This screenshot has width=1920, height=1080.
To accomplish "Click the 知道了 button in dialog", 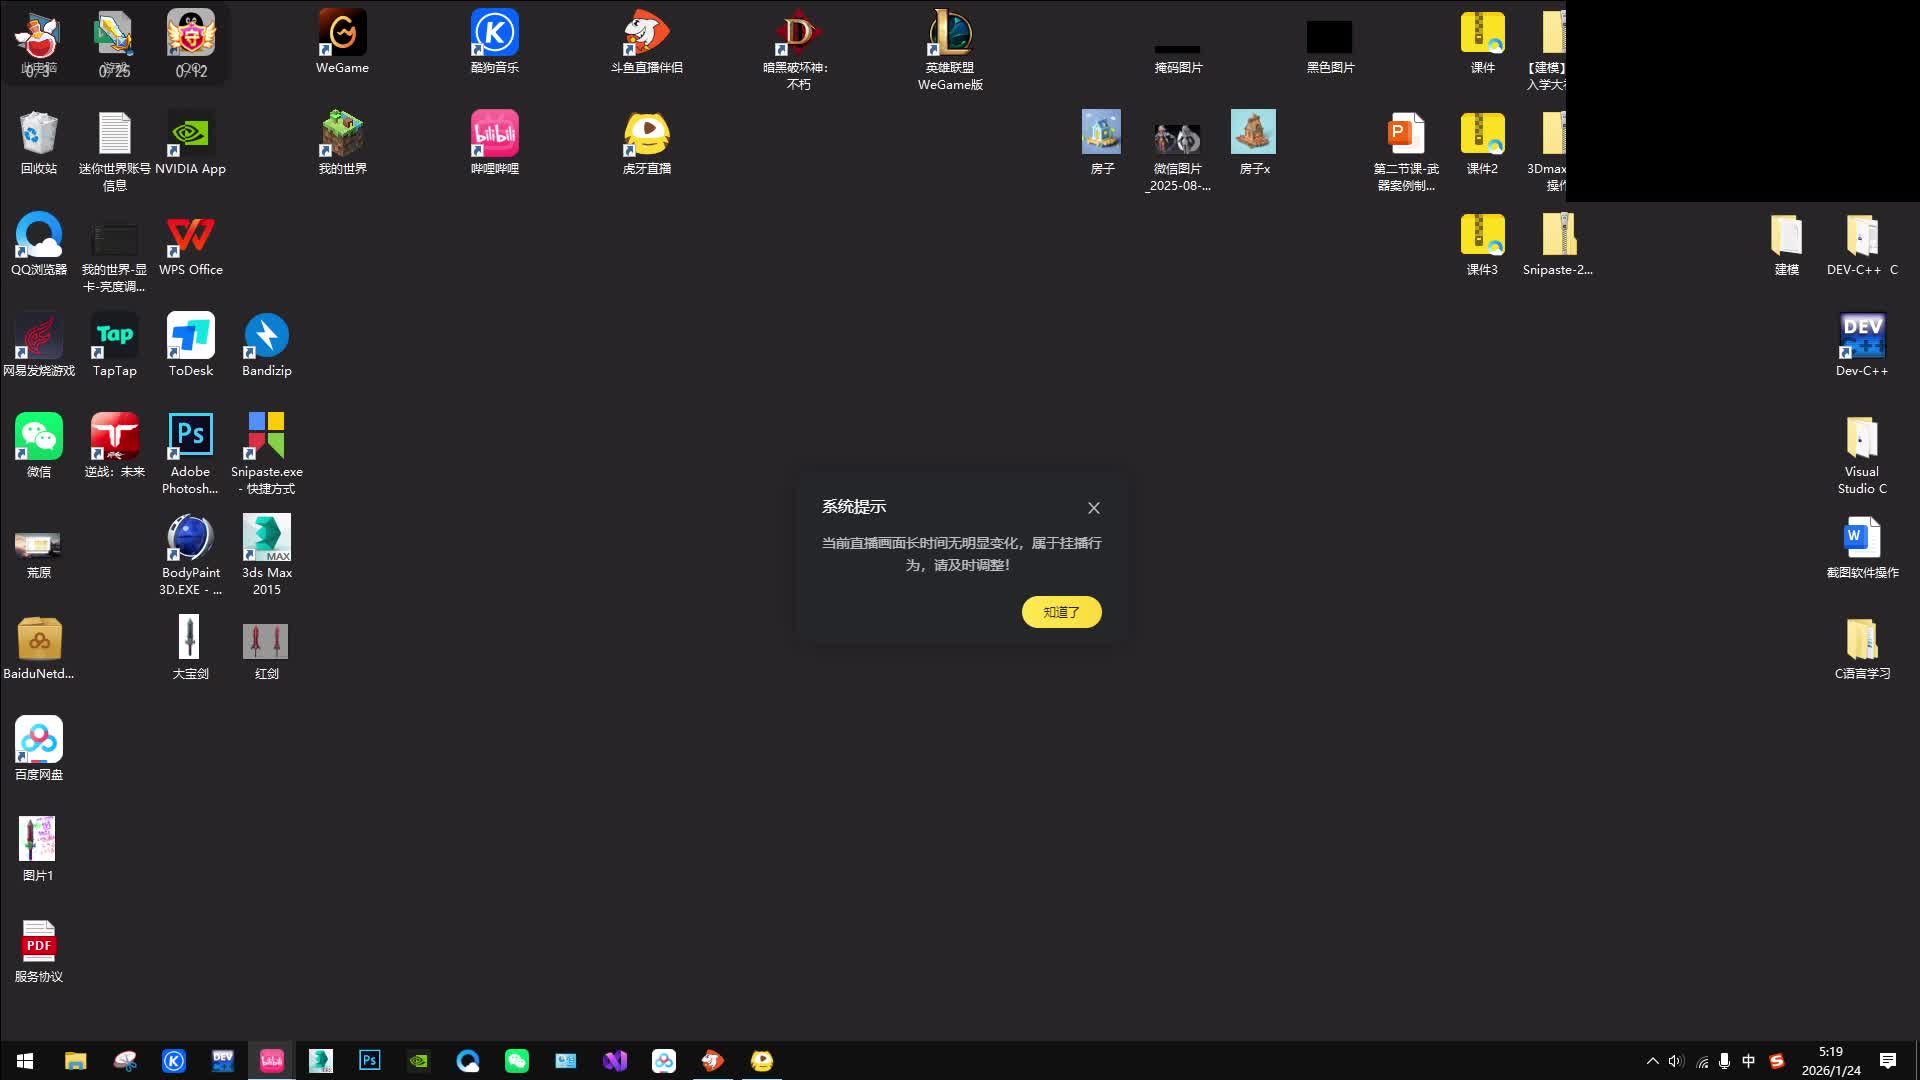I will [x=1061, y=612].
